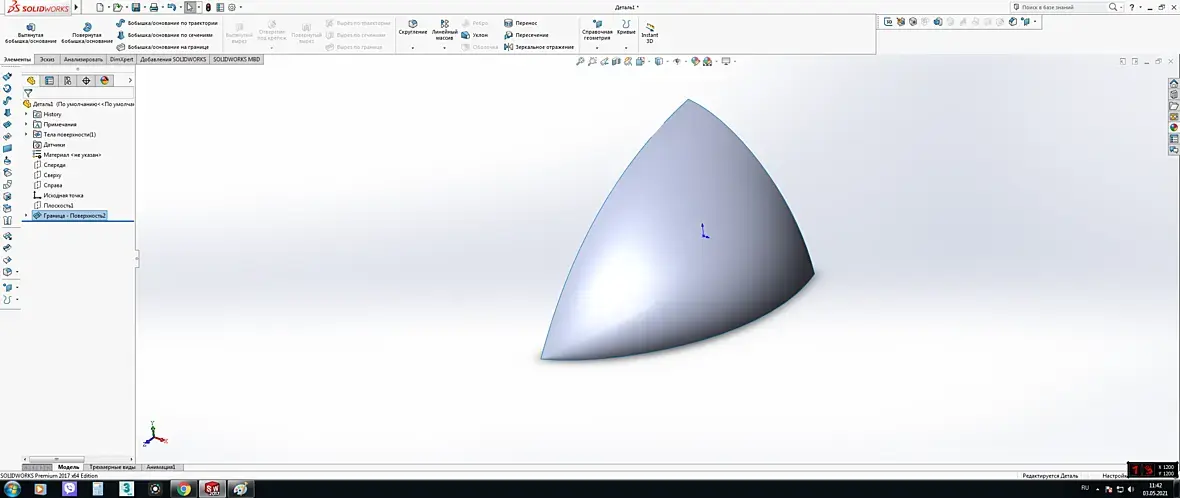1180x498 pixels.
Task: Click the Section View icon in the view toolbar
Action: pyautogui.click(x=616, y=62)
